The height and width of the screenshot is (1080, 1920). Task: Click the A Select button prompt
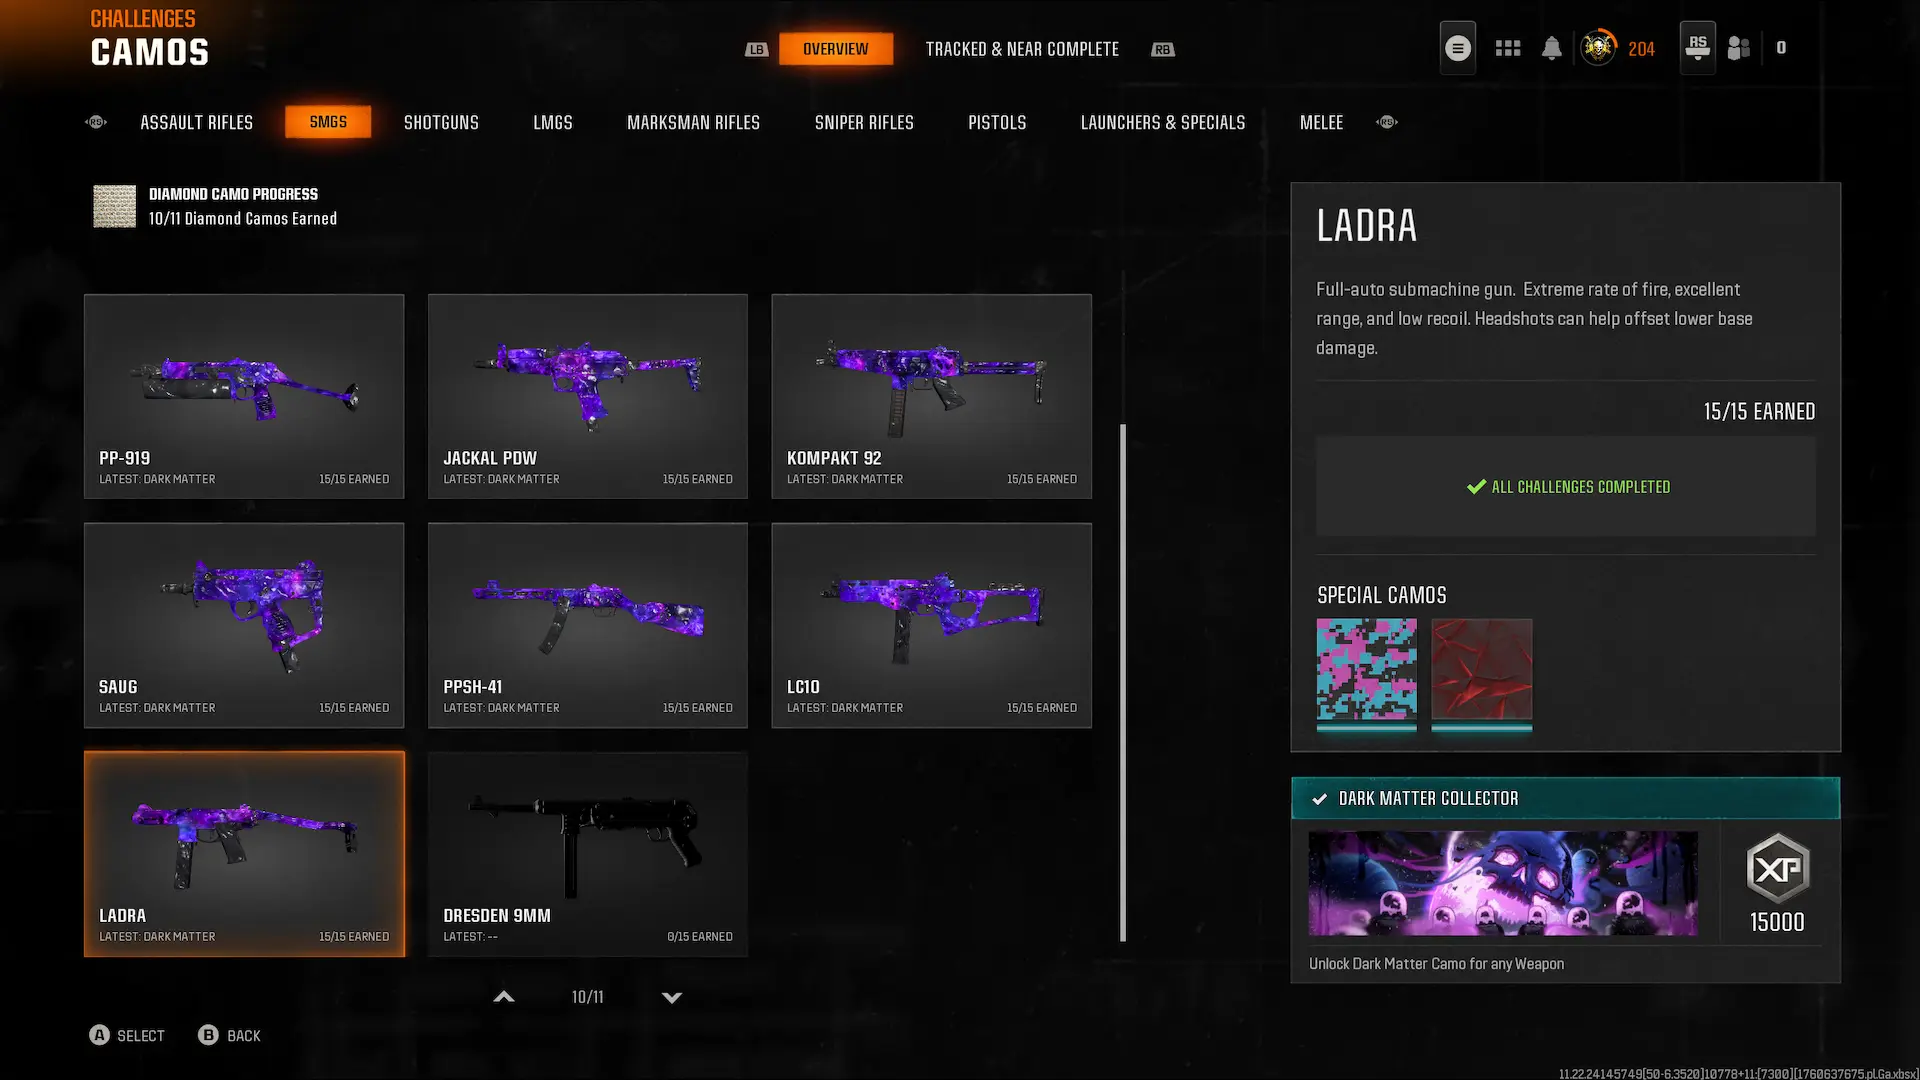(127, 1036)
